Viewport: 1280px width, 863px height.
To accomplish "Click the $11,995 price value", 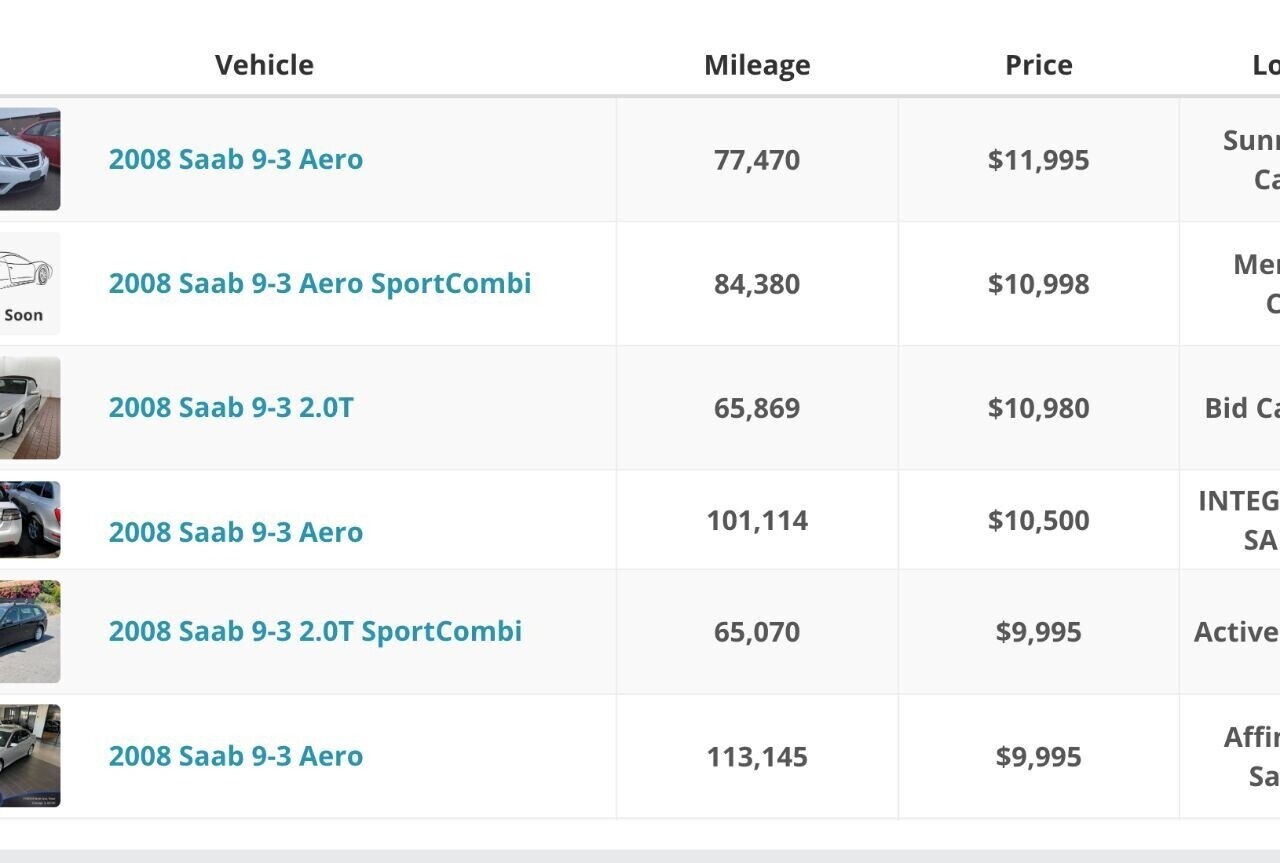I will click(x=1038, y=160).
